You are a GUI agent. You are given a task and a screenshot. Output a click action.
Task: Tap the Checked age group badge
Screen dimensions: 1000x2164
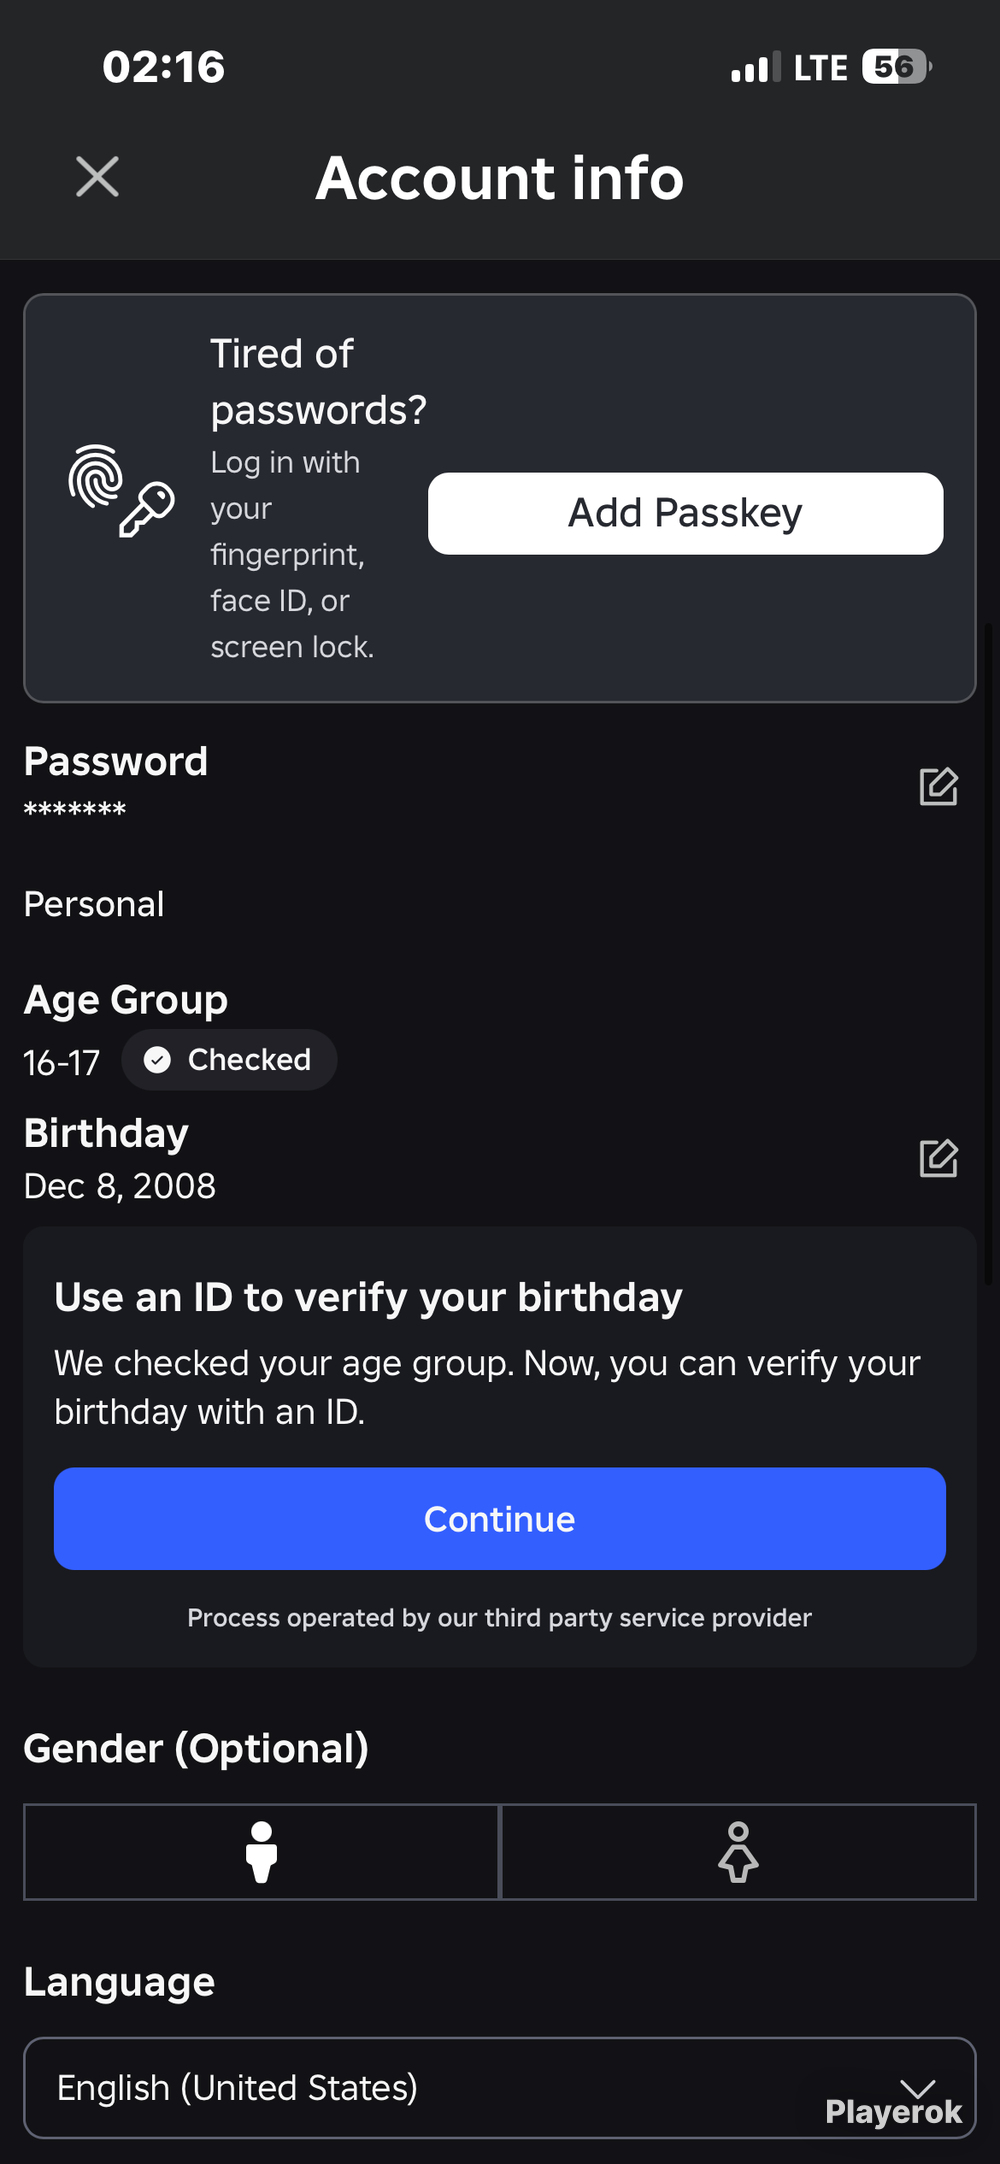(229, 1060)
